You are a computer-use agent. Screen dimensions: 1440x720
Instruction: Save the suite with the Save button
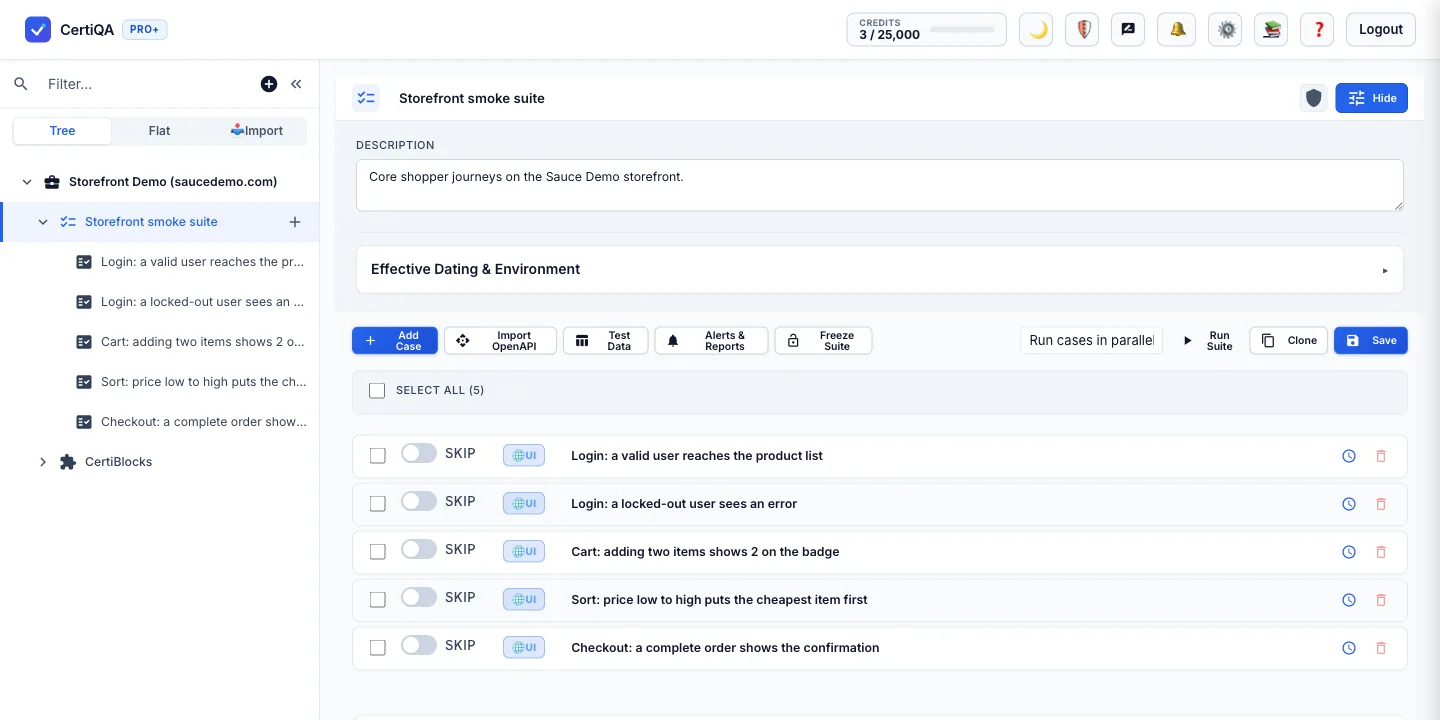tap(1371, 341)
